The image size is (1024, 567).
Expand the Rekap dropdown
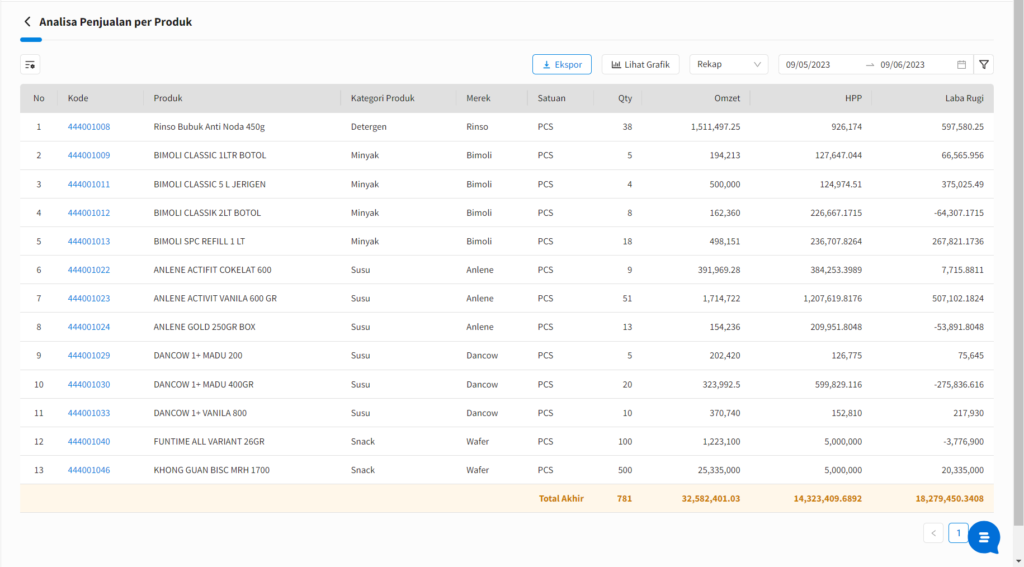pos(728,64)
